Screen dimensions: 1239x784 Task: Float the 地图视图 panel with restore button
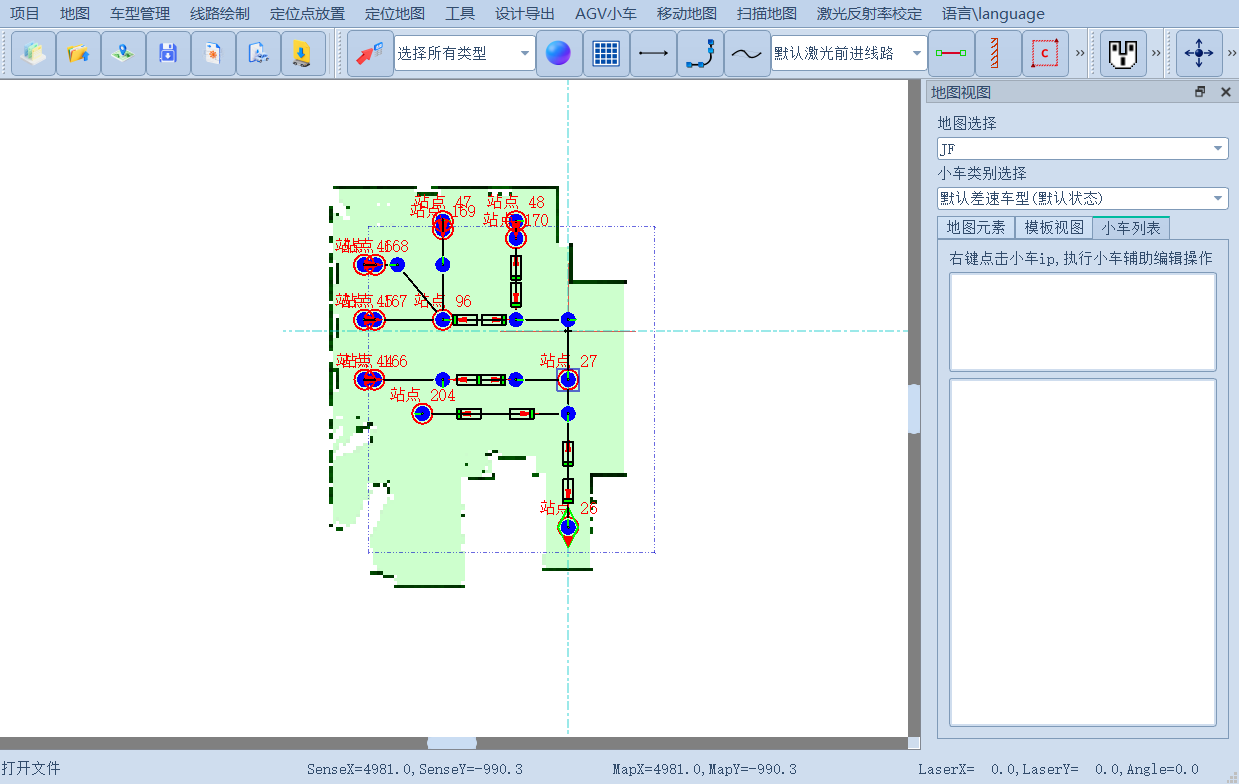[1200, 92]
